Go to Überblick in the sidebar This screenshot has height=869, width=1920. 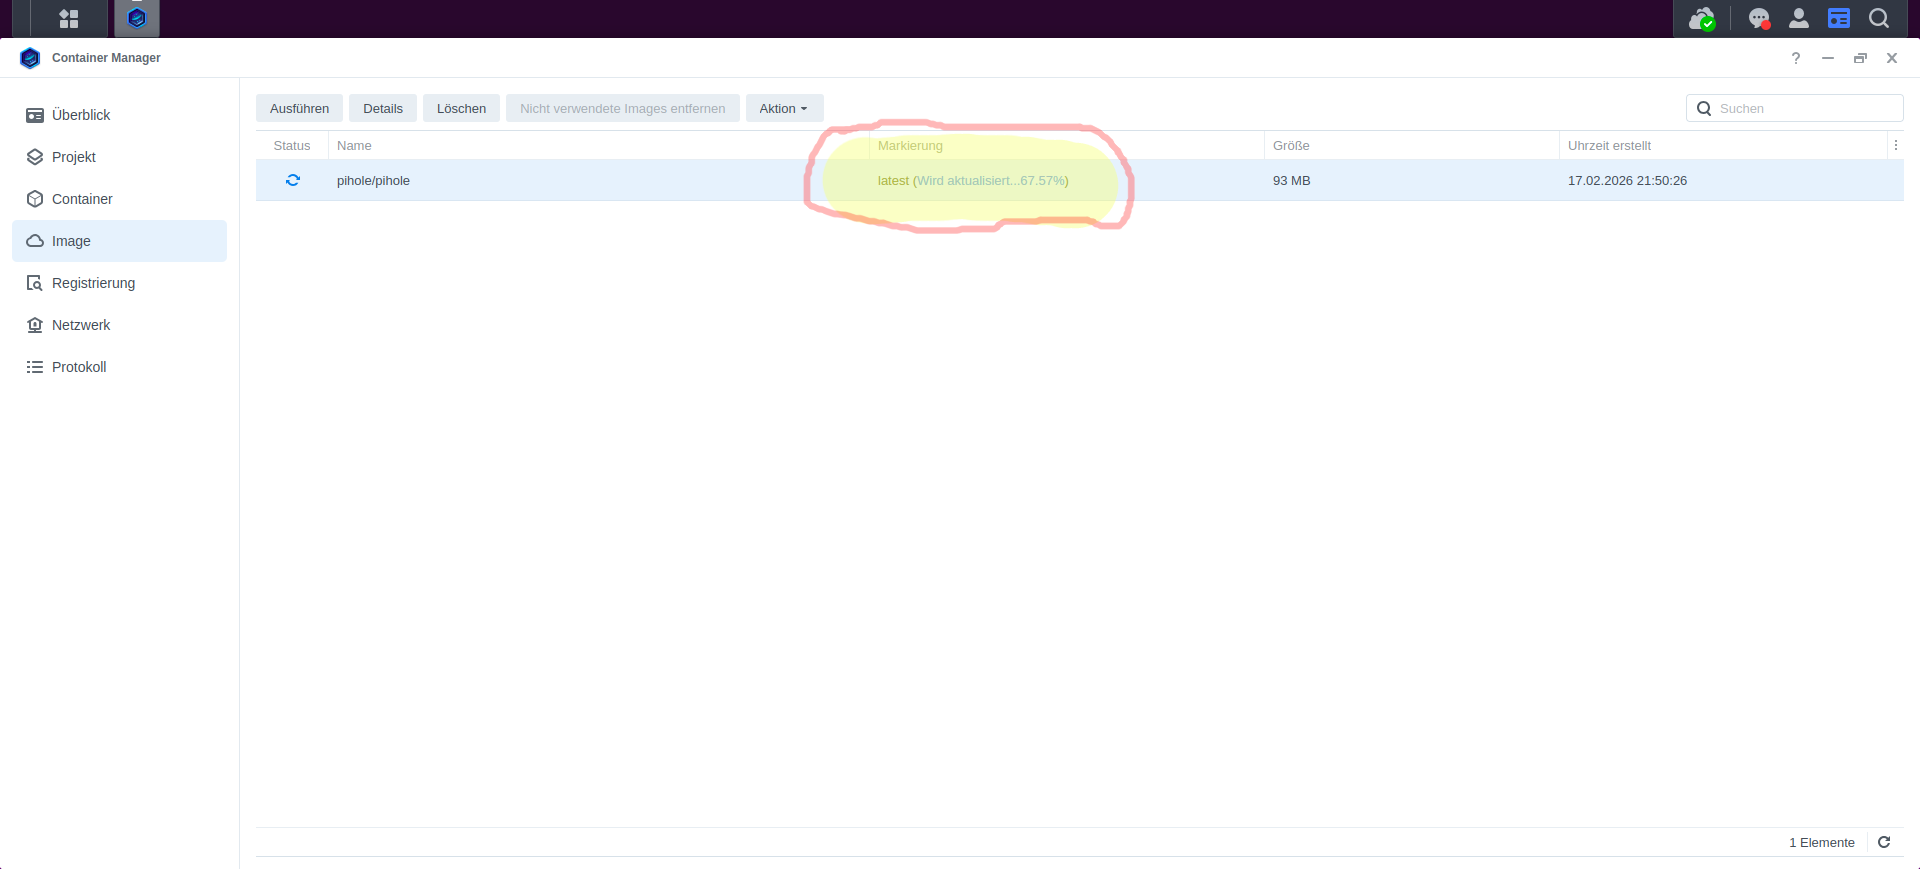click(x=81, y=115)
